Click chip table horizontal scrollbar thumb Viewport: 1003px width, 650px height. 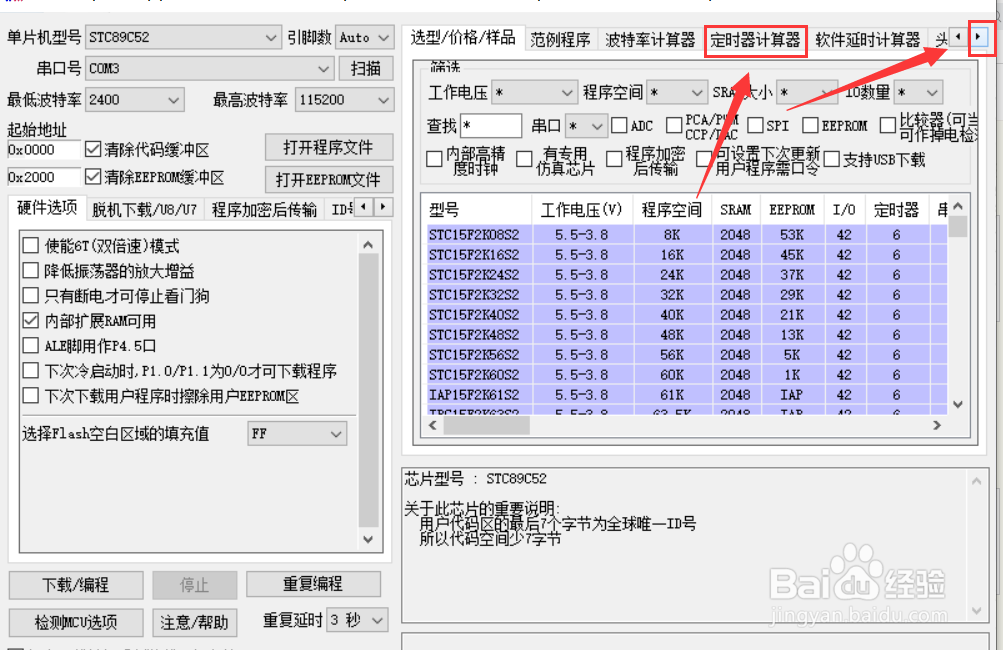(487, 425)
